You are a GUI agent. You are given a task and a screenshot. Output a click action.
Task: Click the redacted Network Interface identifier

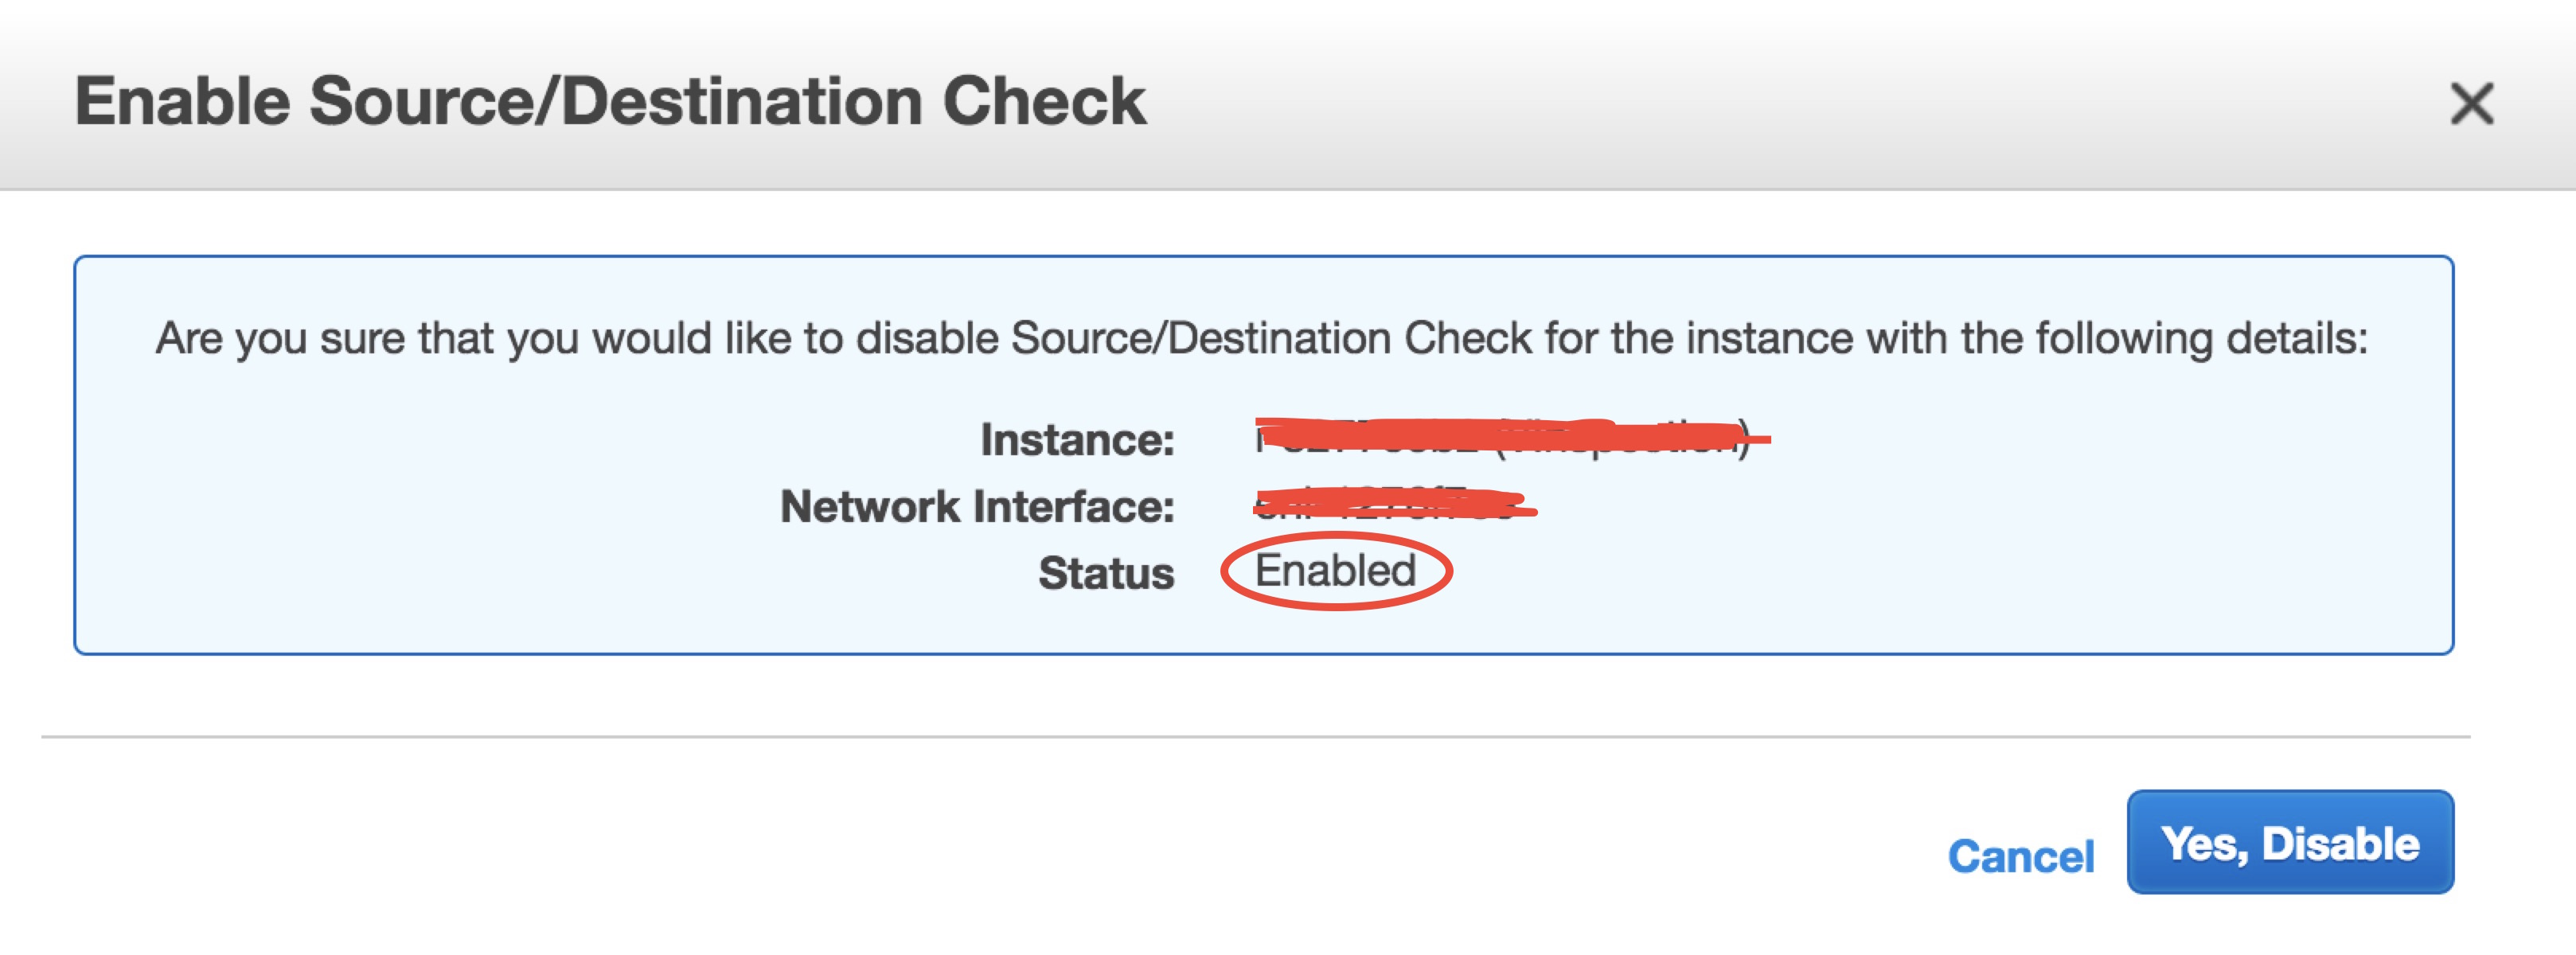point(1390,505)
